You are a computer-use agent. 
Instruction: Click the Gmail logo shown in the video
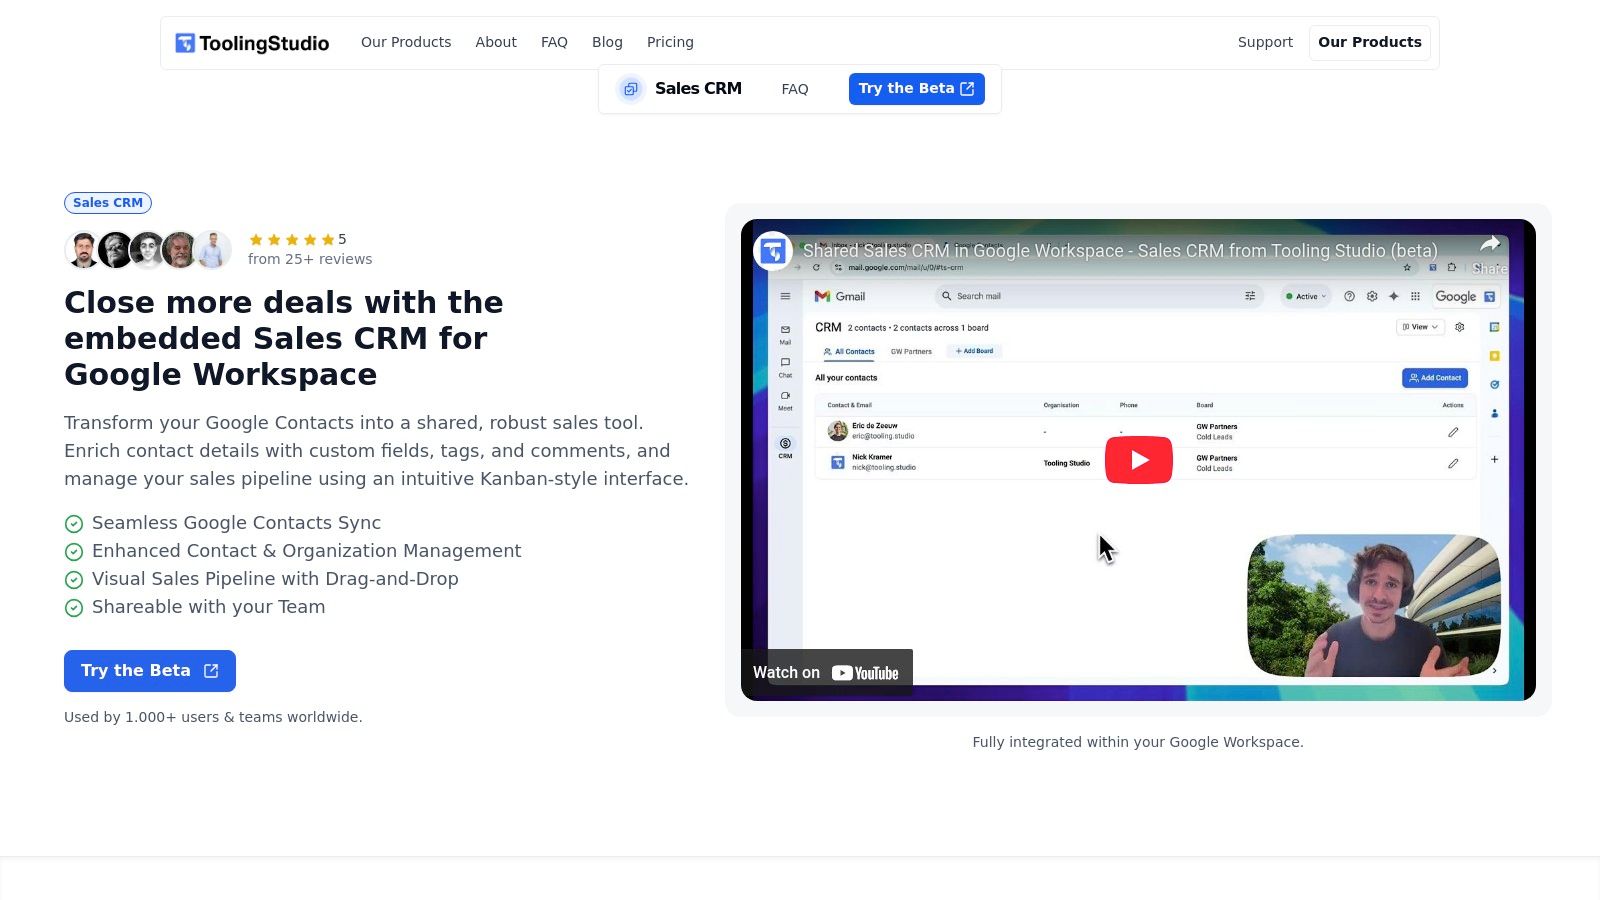[x=840, y=296]
